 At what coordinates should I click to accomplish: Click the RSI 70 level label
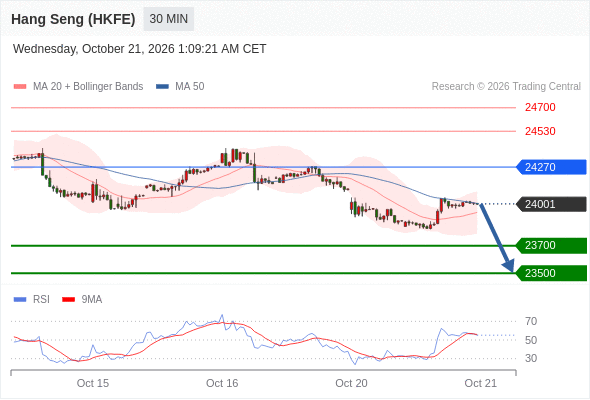(x=531, y=321)
